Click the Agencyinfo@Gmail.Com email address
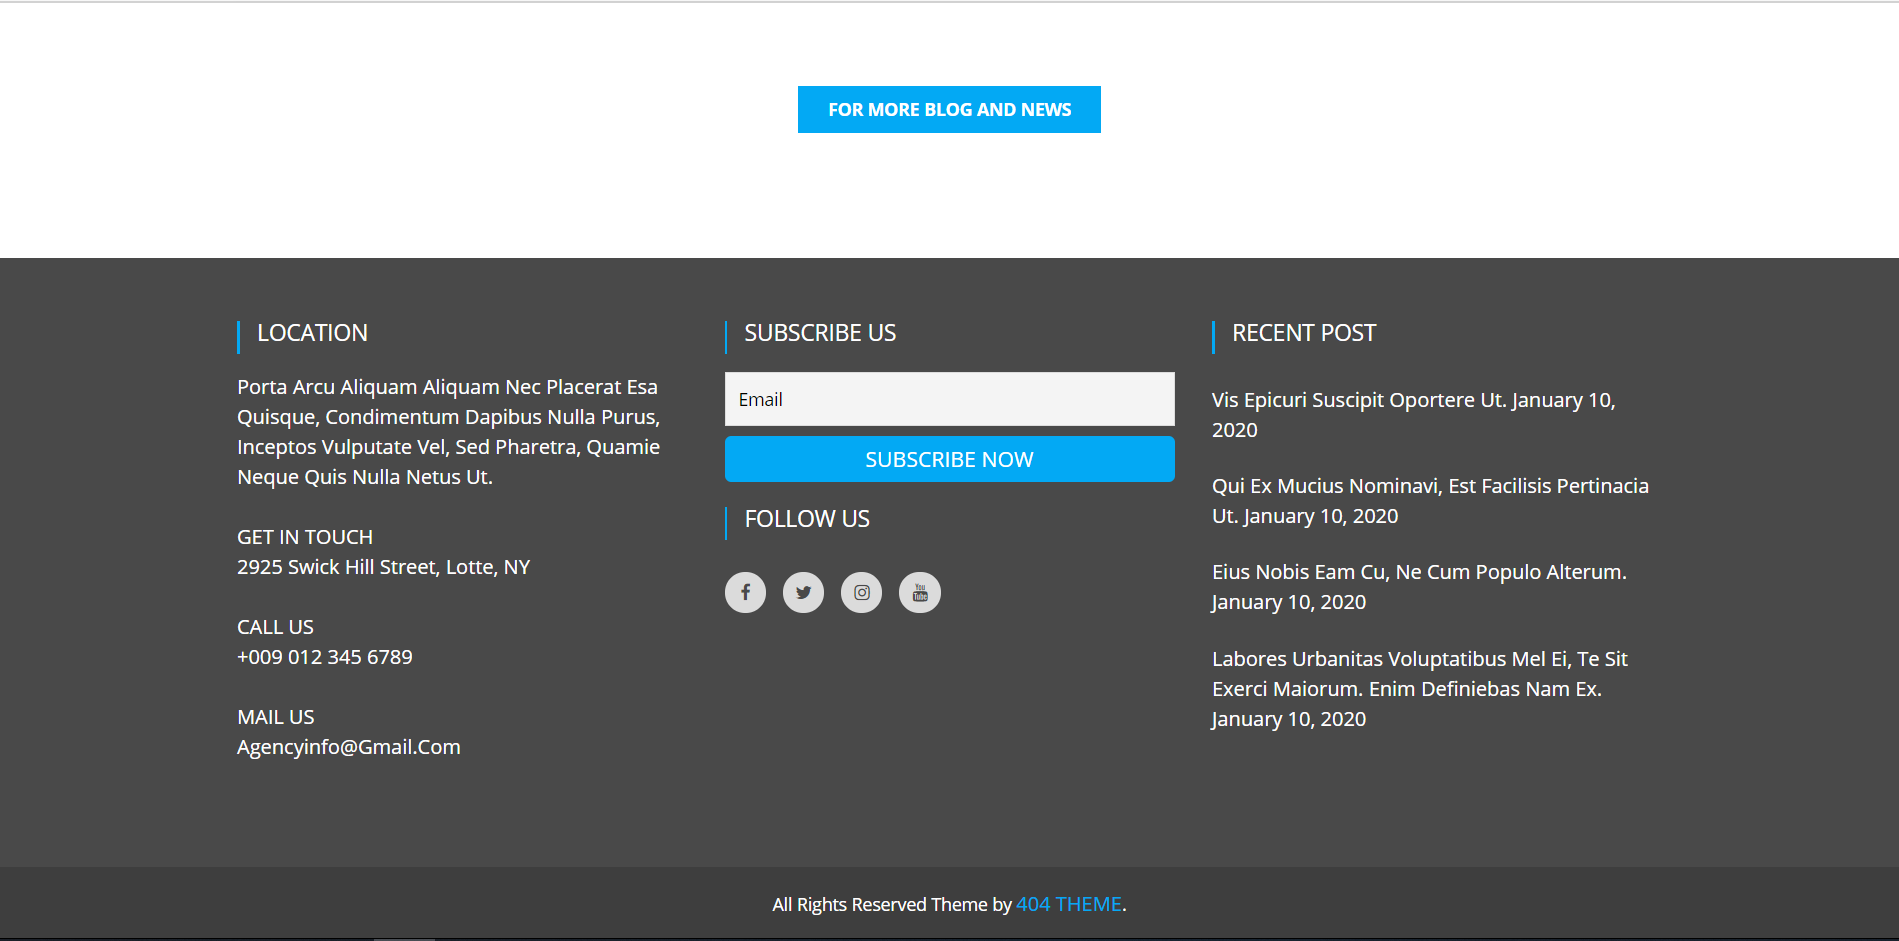This screenshot has width=1899, height=941. (348, 747)
